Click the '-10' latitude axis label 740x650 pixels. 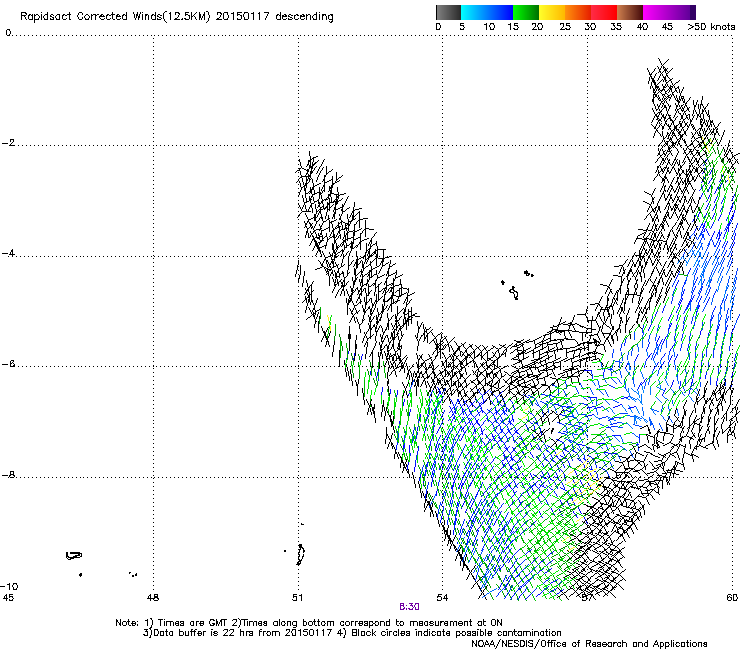tap(9, 586)
